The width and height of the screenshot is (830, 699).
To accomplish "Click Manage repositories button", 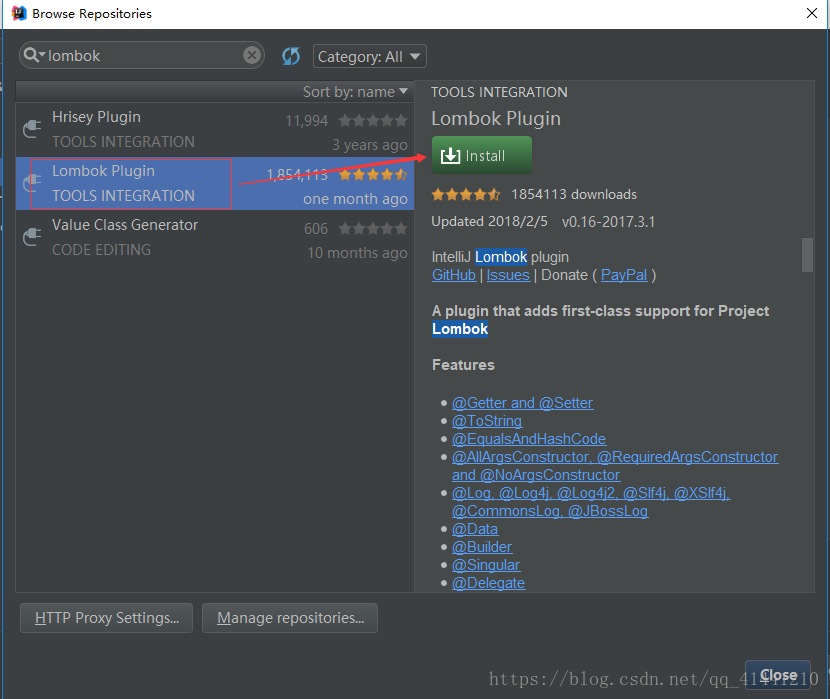I will (290, 618).
